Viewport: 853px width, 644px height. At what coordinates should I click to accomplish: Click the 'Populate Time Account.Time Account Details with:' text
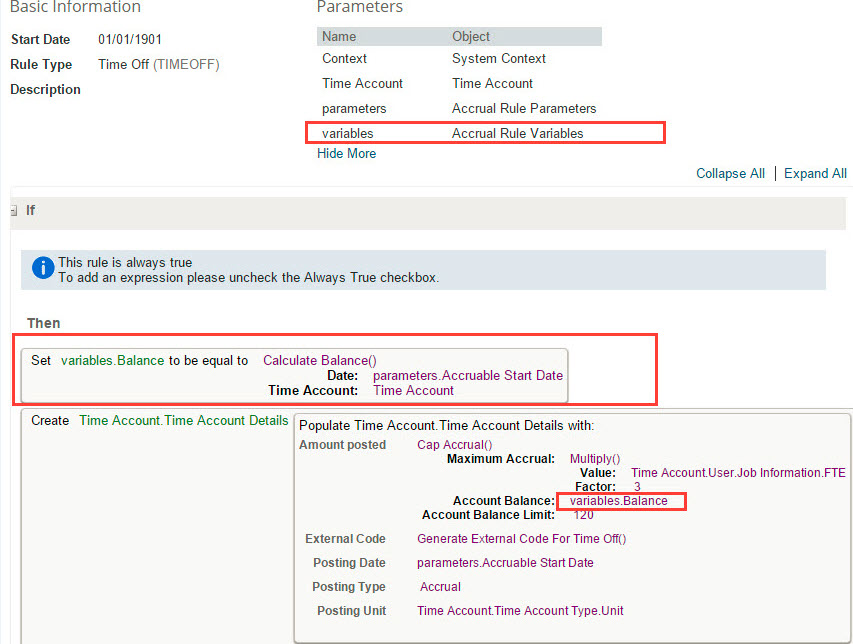(447, 425)
